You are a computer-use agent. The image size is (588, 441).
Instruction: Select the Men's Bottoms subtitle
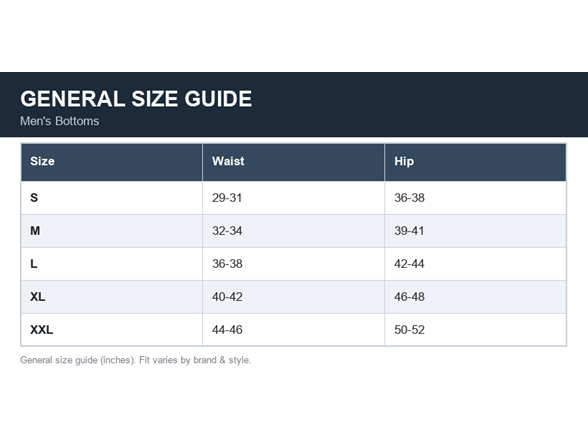click(60, 121)
